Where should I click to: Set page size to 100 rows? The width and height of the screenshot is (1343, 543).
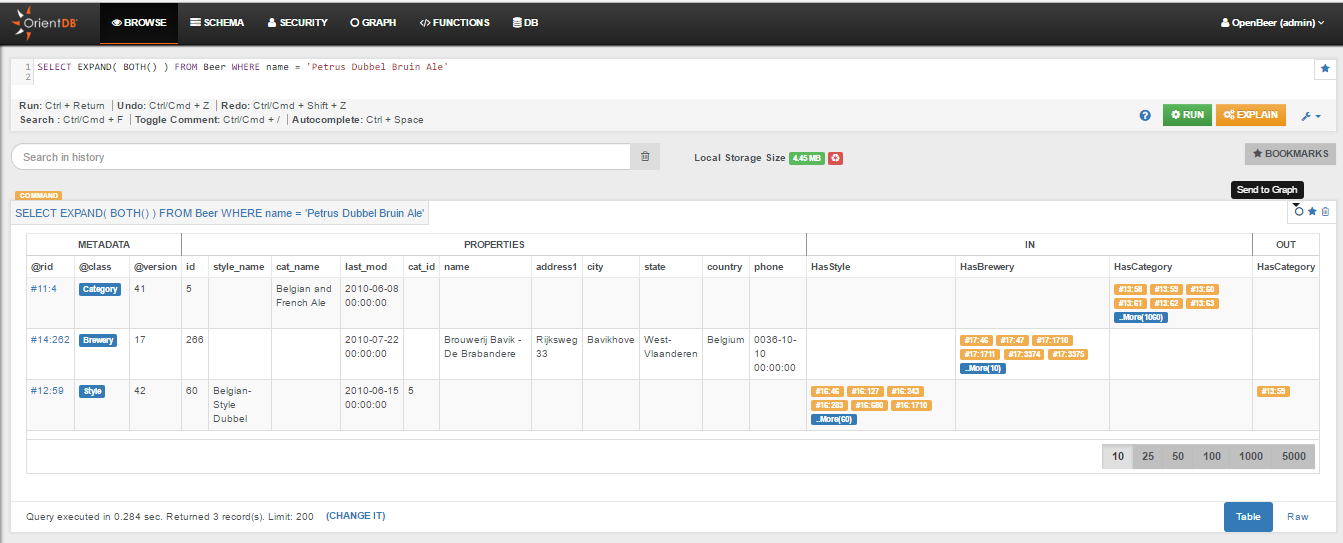pyautogui.click(x=1212, y=456)
